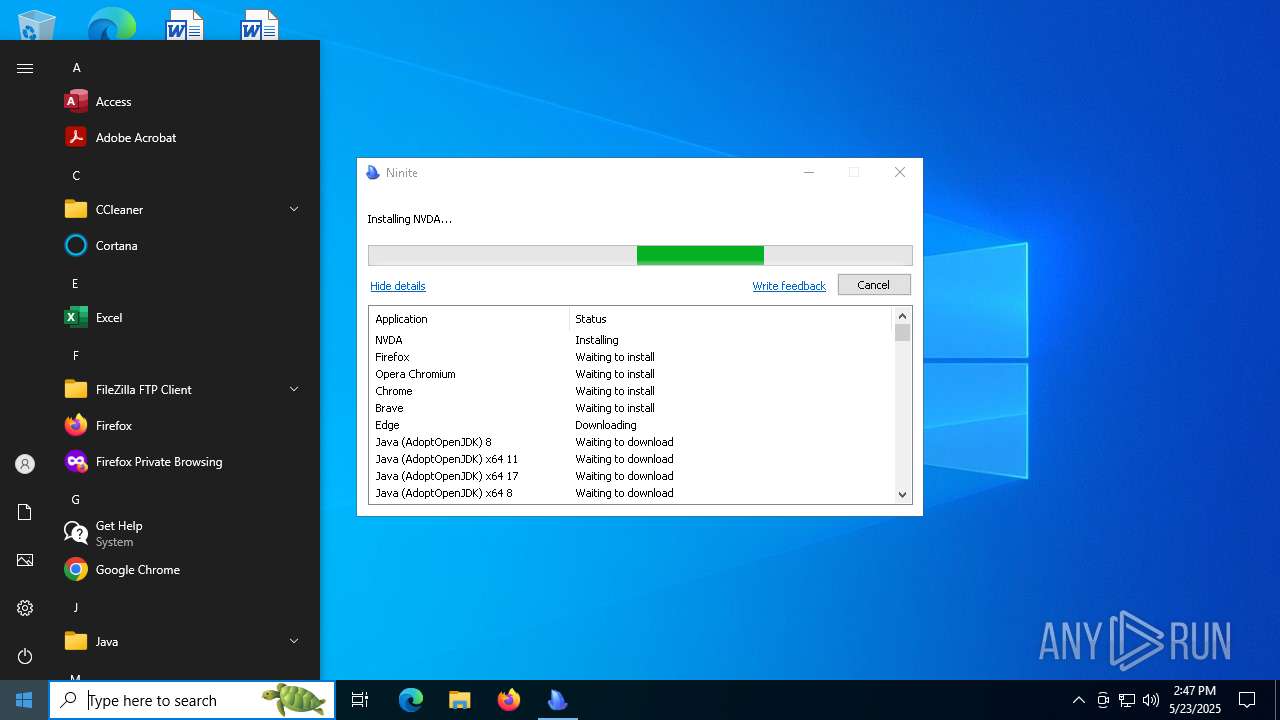The height and width of the screenshot is (720, 1280).
Task: Click the Power icon in Start sidebar
Action: pos(25,656)
